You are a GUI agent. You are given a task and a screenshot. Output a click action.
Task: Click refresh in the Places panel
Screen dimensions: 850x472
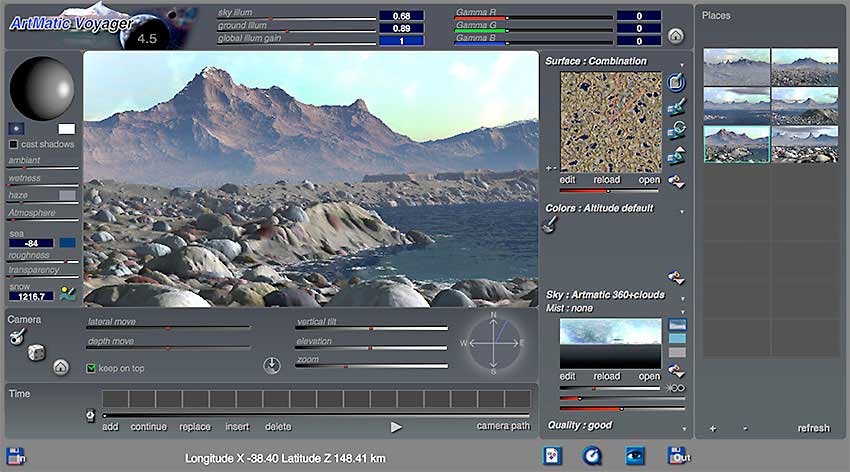[x=813, y=428]
